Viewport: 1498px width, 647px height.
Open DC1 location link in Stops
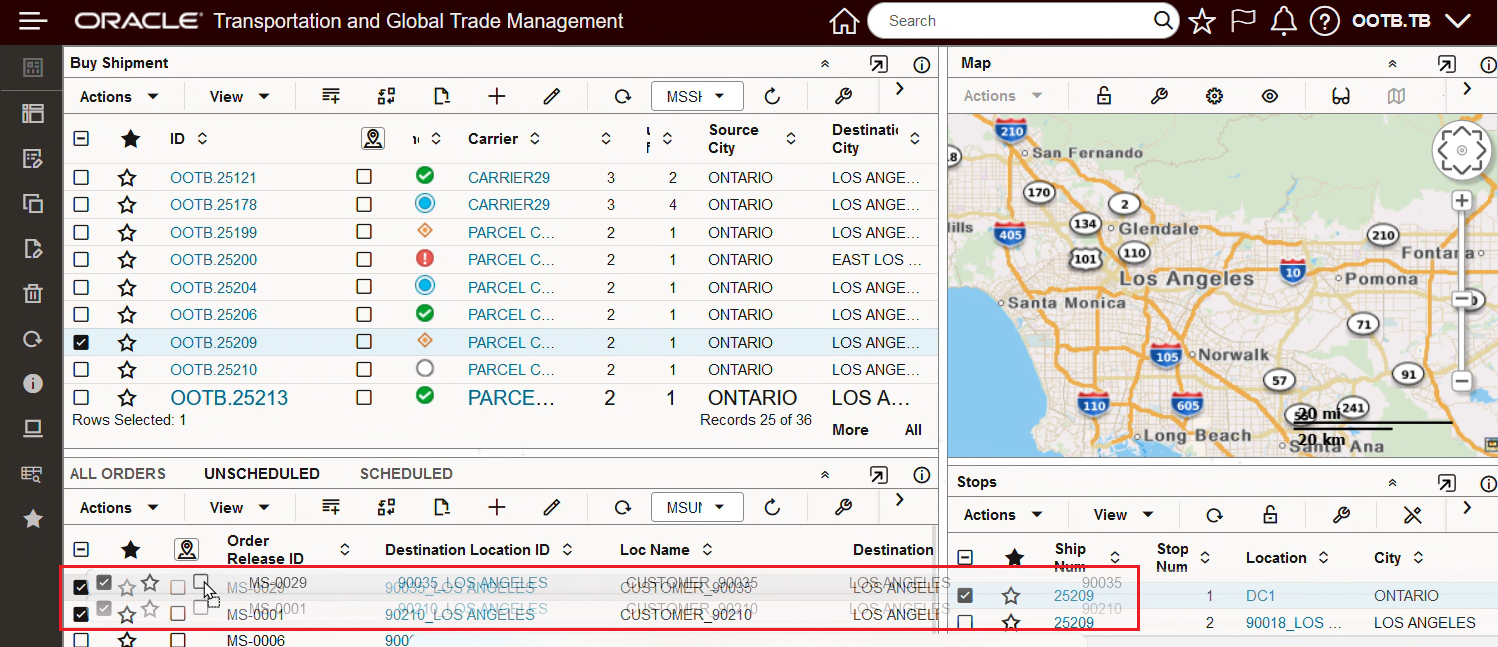click(1260, 596)
